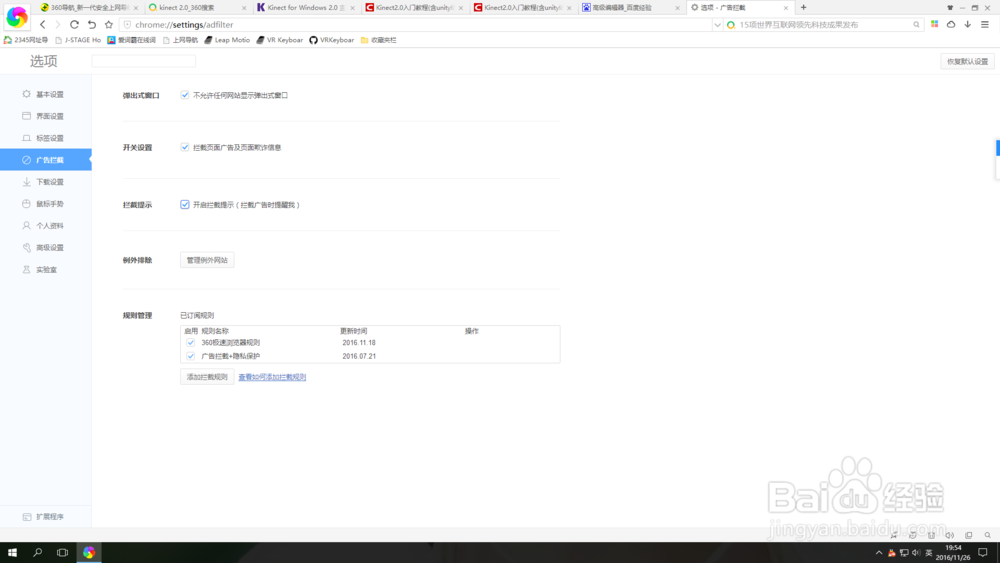Toggle 不允许任何网站显示弹出式窗口 checkbox
The height and width of the screenshot is (563, 1000).
coord(185,95)
